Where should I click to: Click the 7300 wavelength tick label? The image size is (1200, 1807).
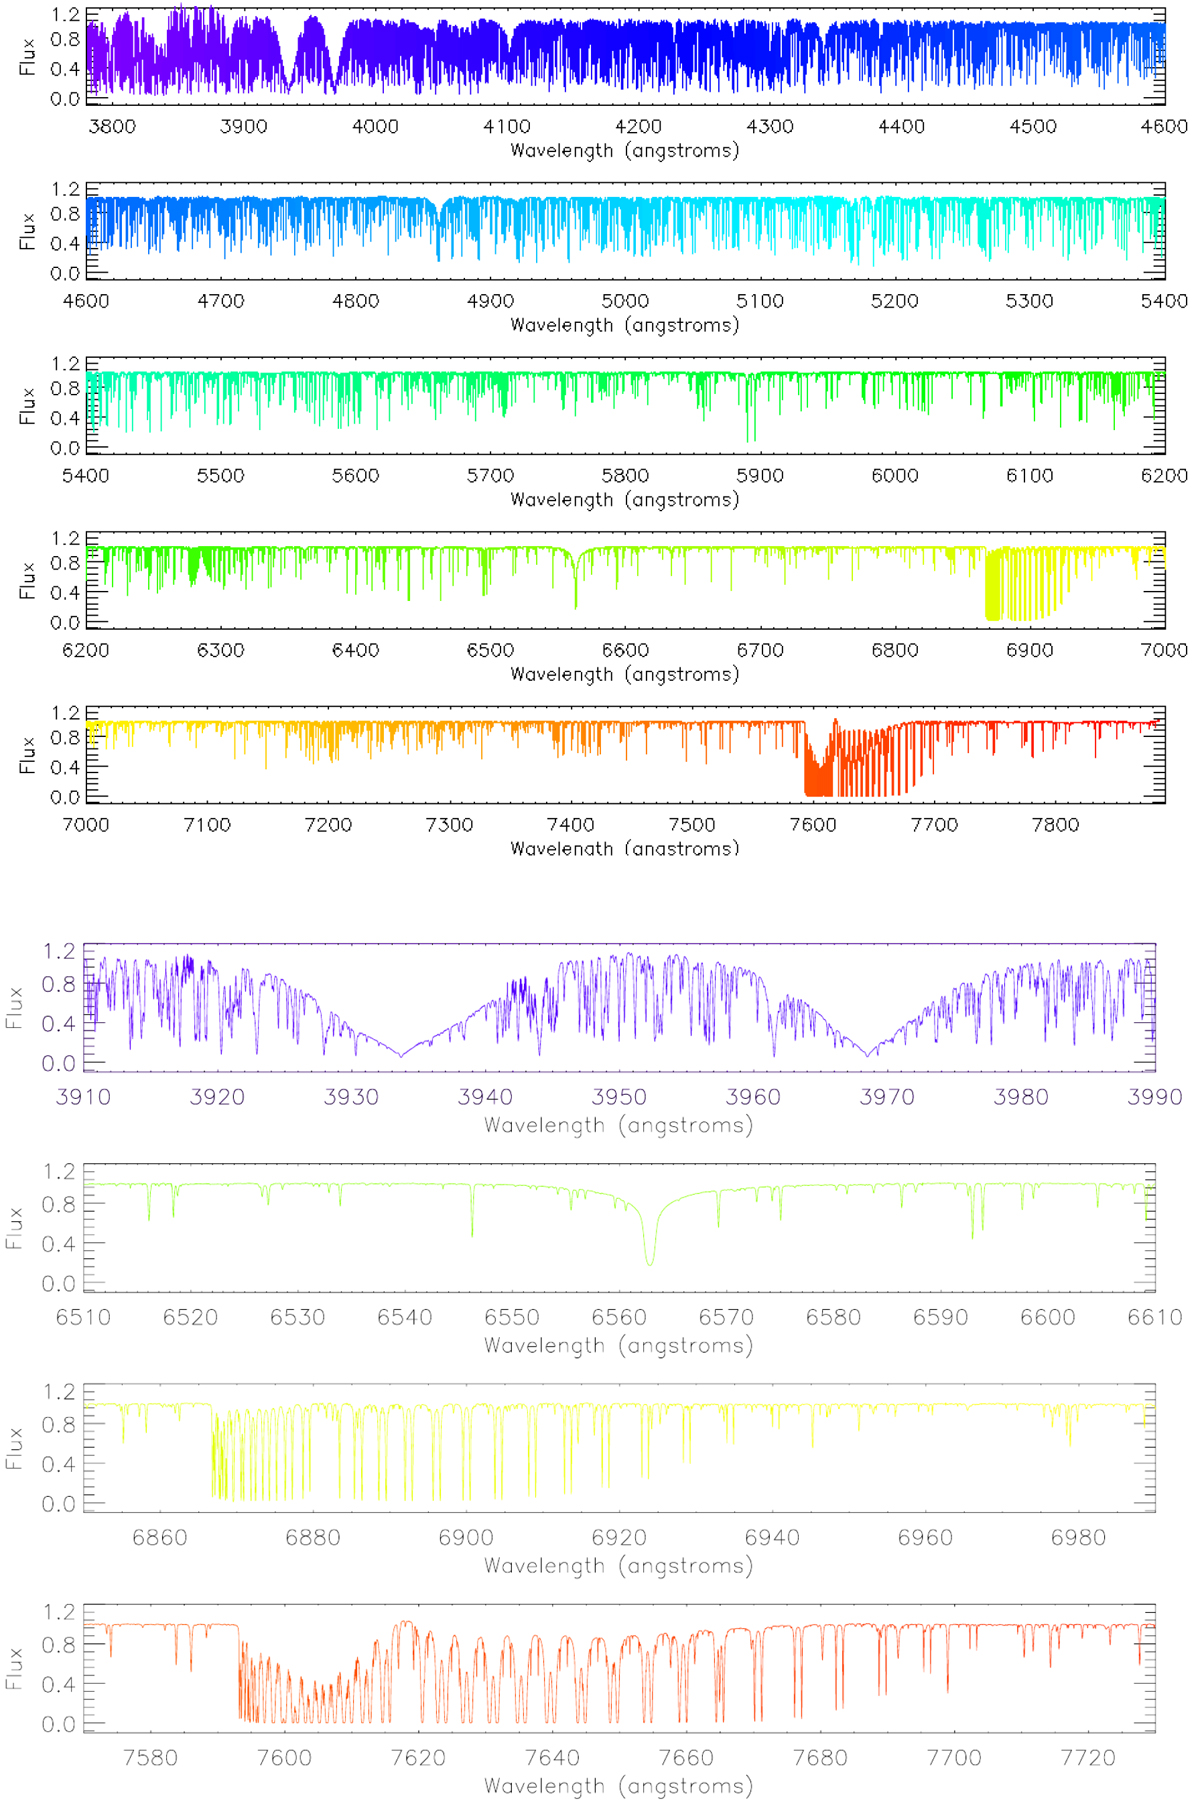click(449, 825)
